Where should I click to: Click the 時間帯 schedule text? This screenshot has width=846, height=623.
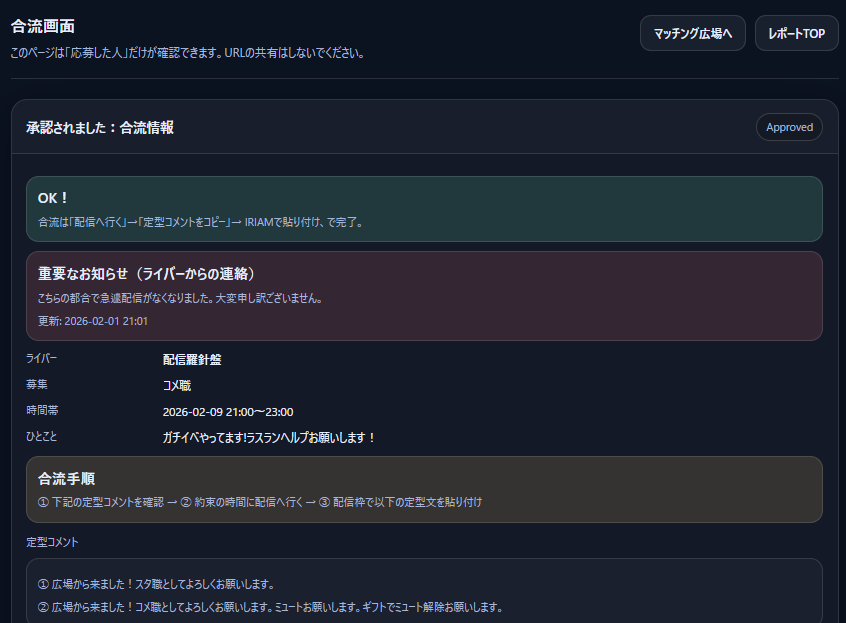click(x=227, y=411)
